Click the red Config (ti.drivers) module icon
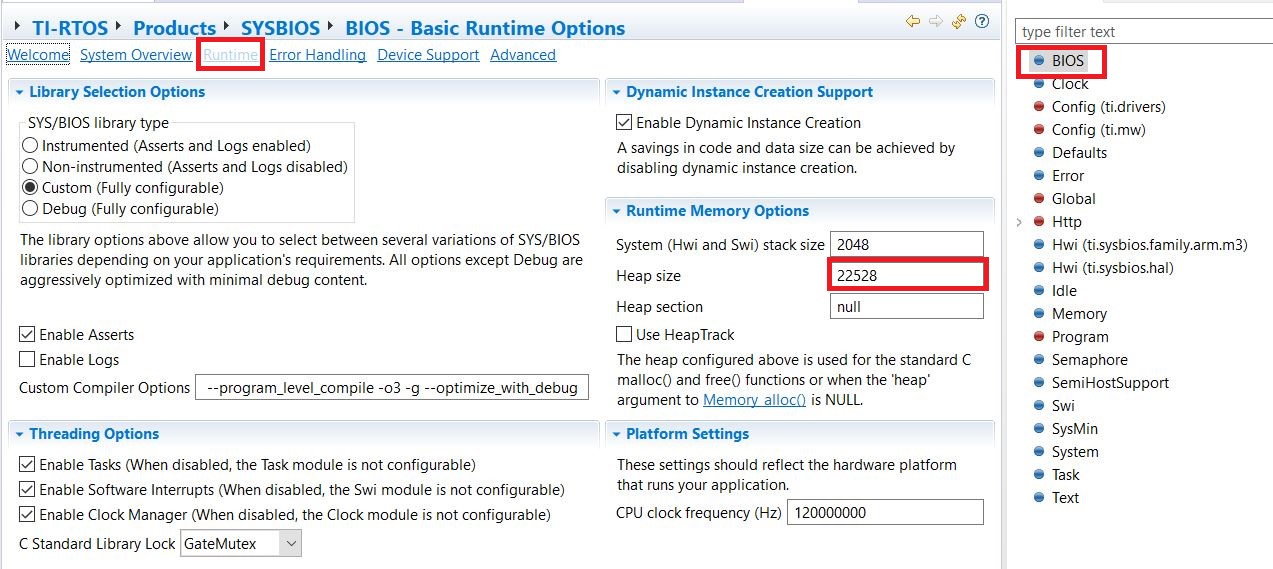1273x569 pixels. [x=1039, y=107]
